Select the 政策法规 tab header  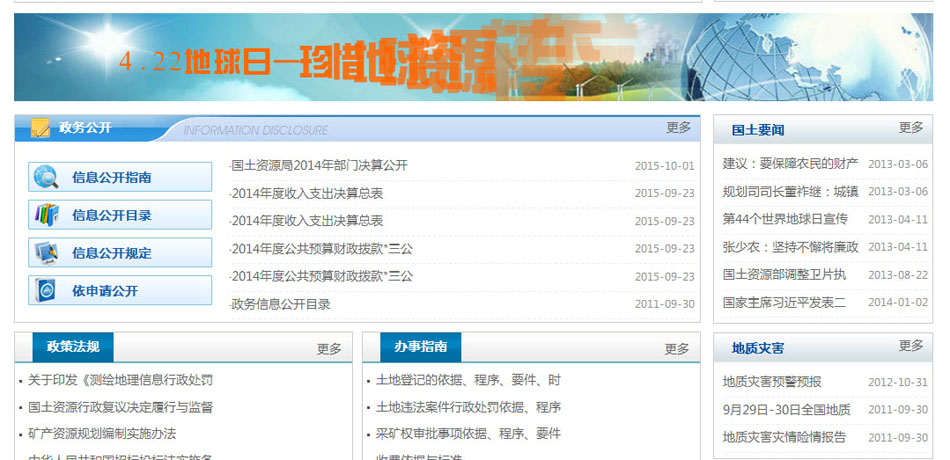tap(73, 348)
